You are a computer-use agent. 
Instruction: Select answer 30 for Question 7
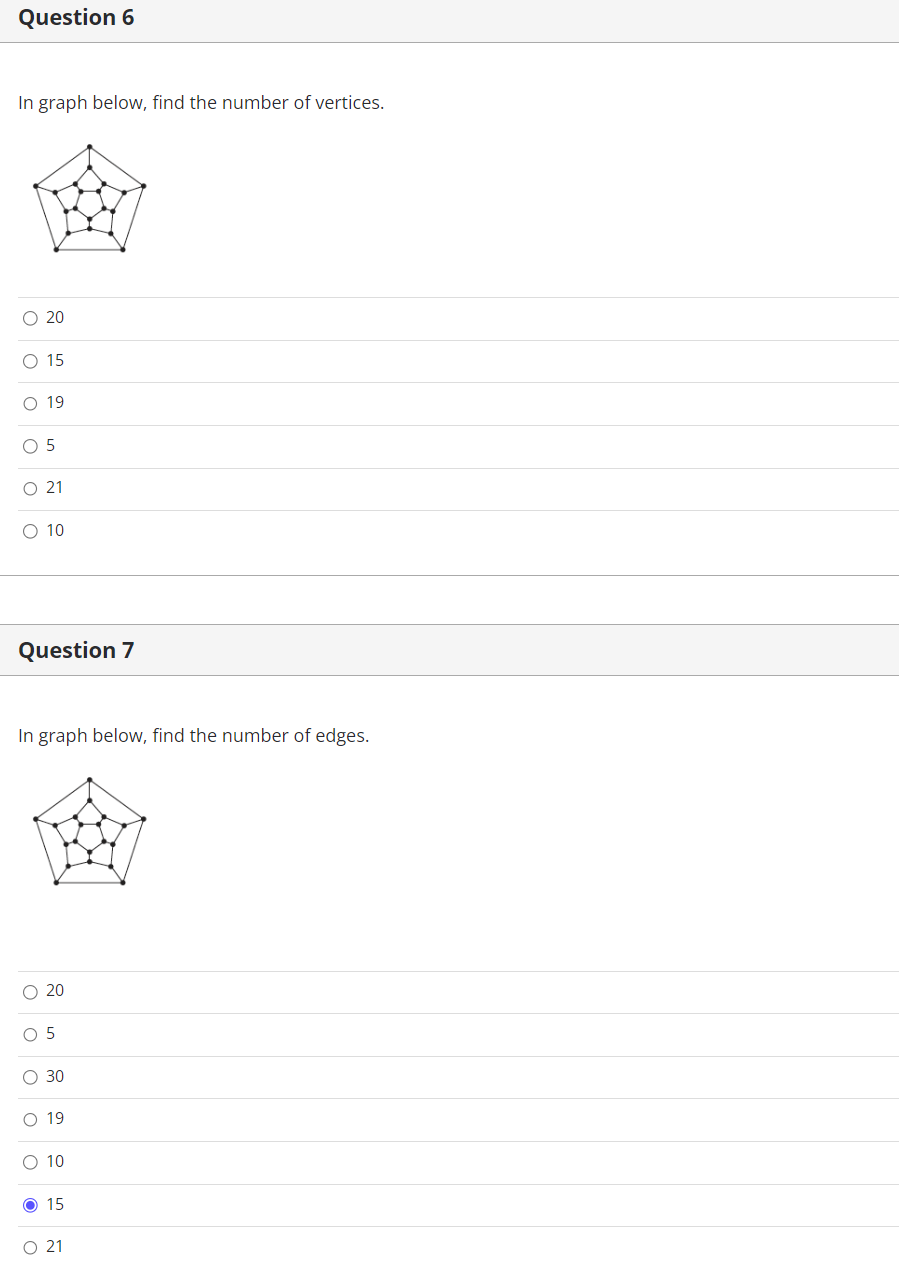[30, 1077]
